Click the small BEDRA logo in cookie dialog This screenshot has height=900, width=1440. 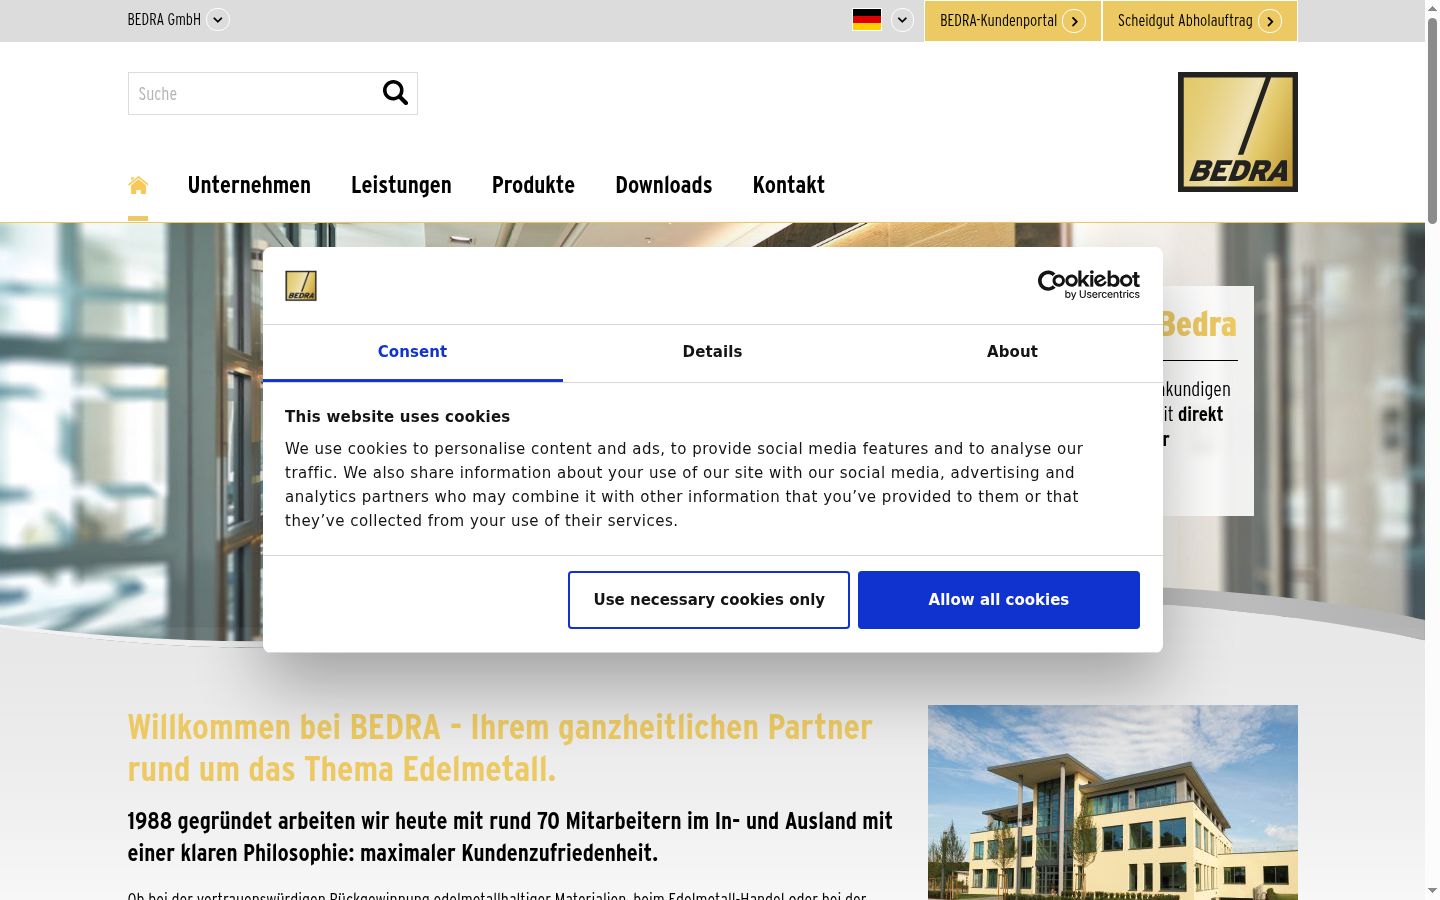coord(301,286)
